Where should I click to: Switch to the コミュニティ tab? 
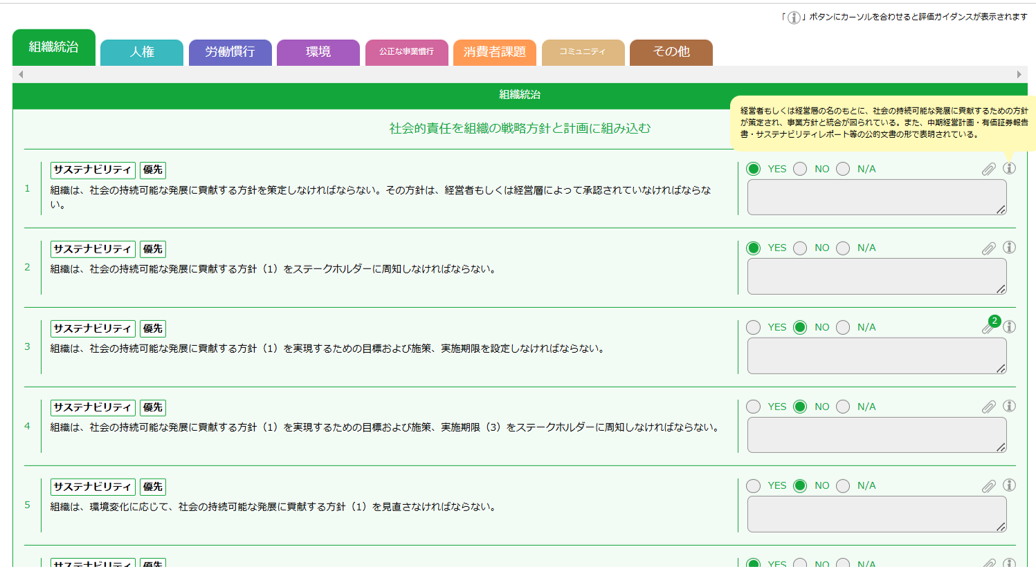(x=583, y=52)
